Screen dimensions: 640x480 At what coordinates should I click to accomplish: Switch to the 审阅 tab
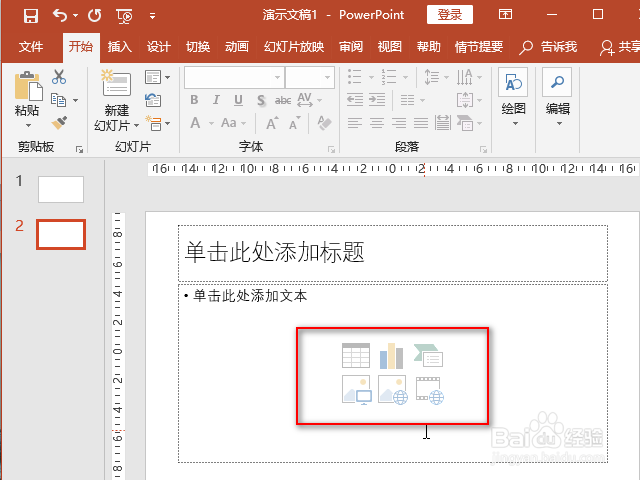tap(351, 47)
